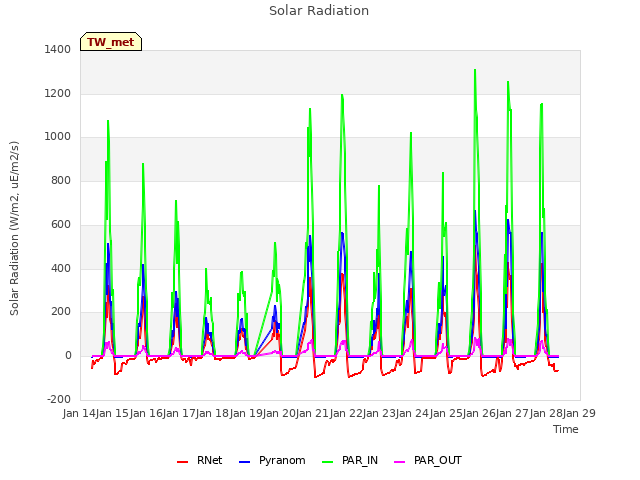Click the y-axis title Solar Radiation (W/m2, uE/m2/s)

(14, 228)
